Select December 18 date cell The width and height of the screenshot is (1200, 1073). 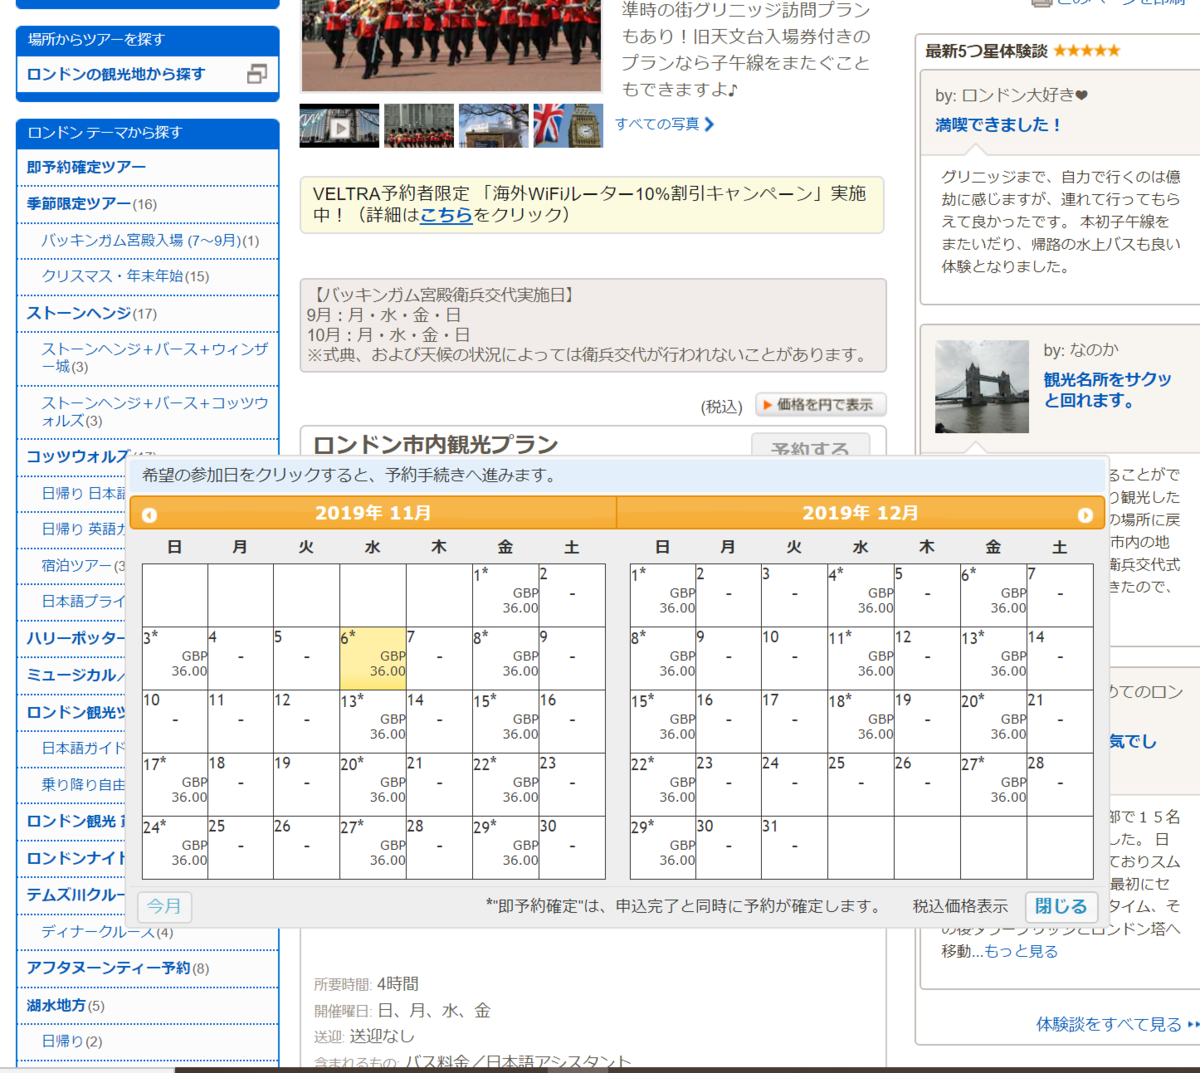[861, 721]
